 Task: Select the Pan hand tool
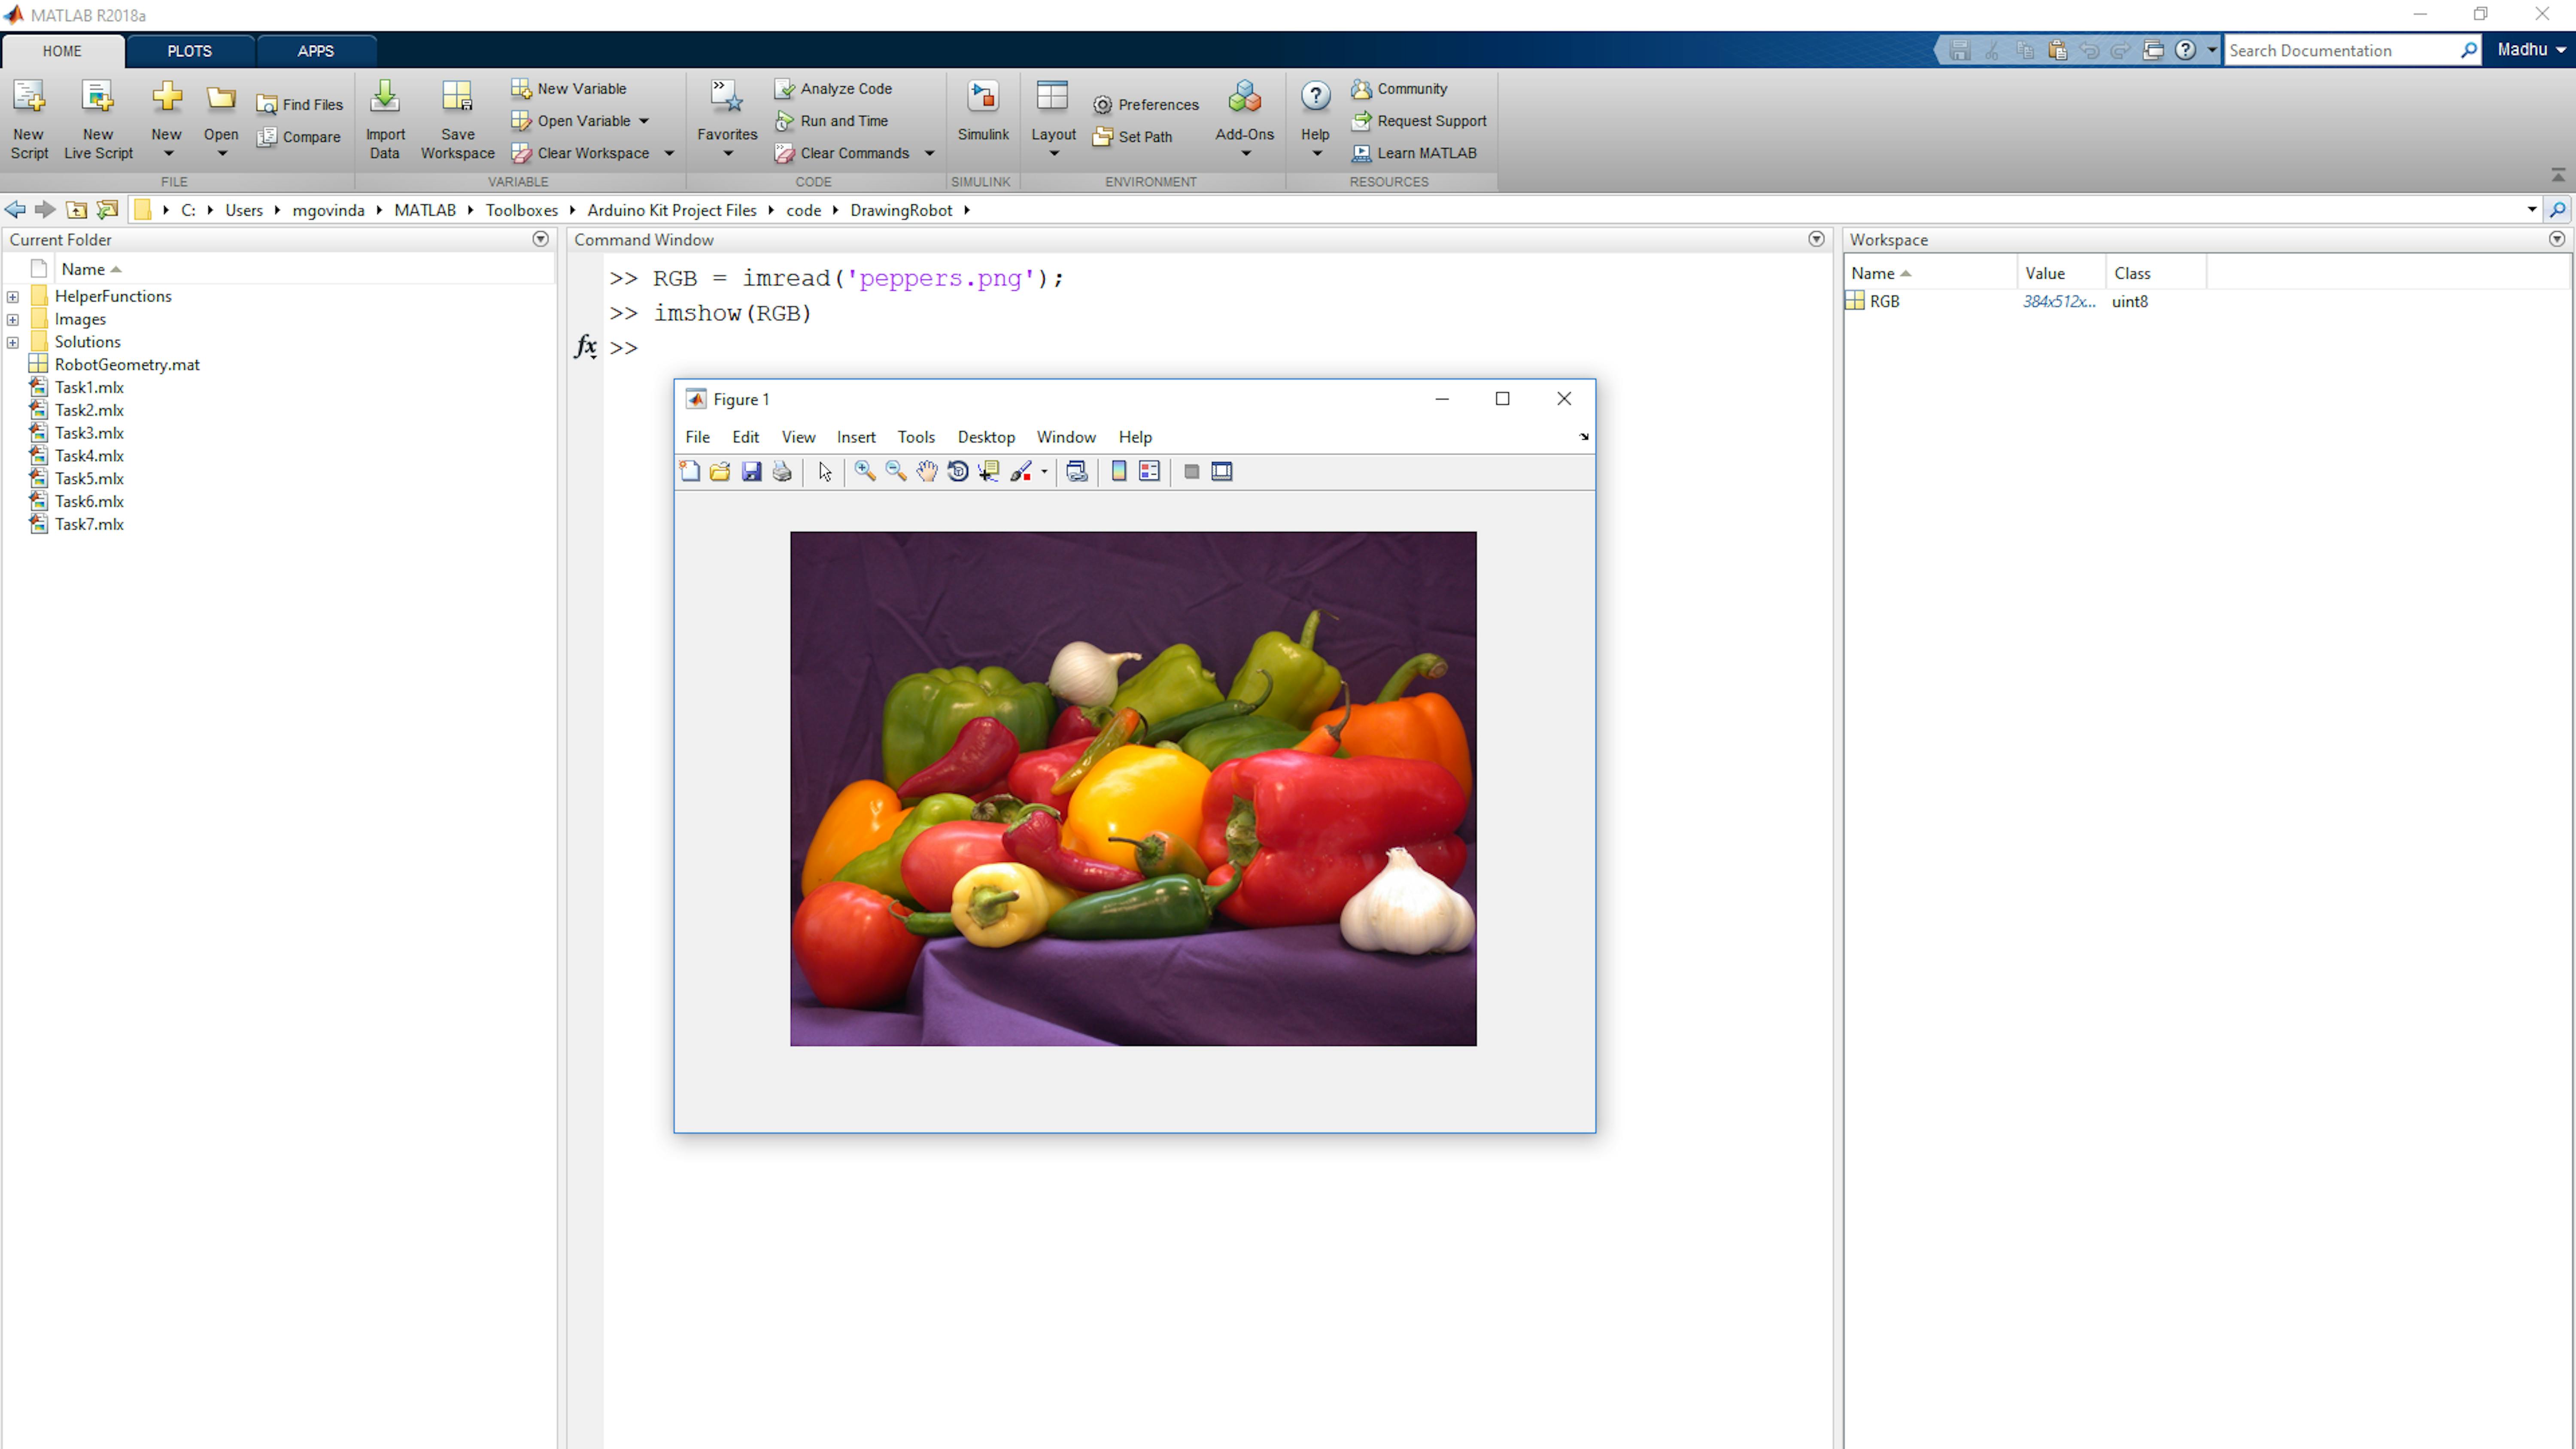click(x=927, y=472)
